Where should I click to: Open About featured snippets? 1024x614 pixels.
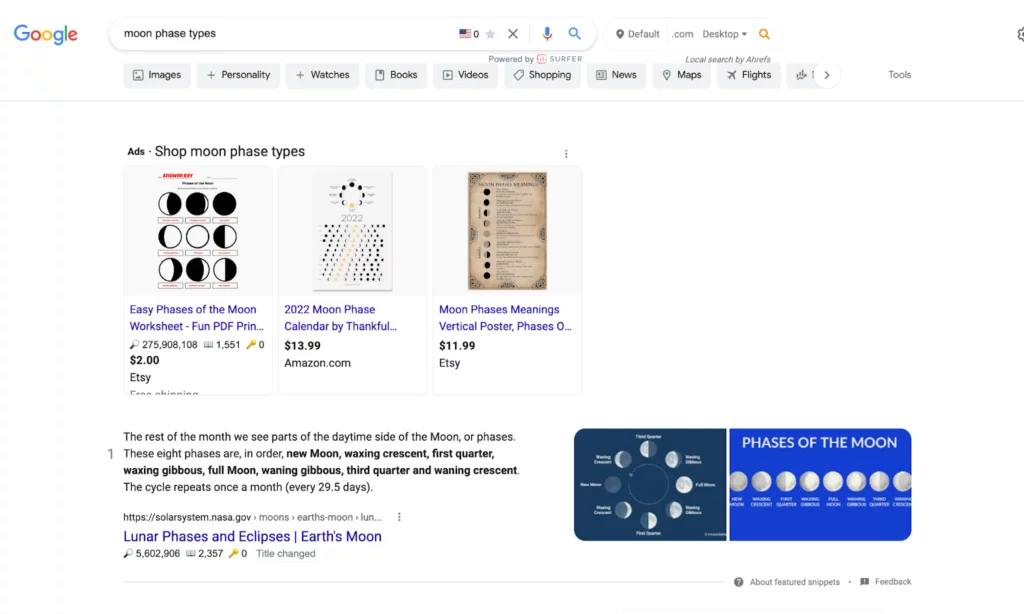794,582
